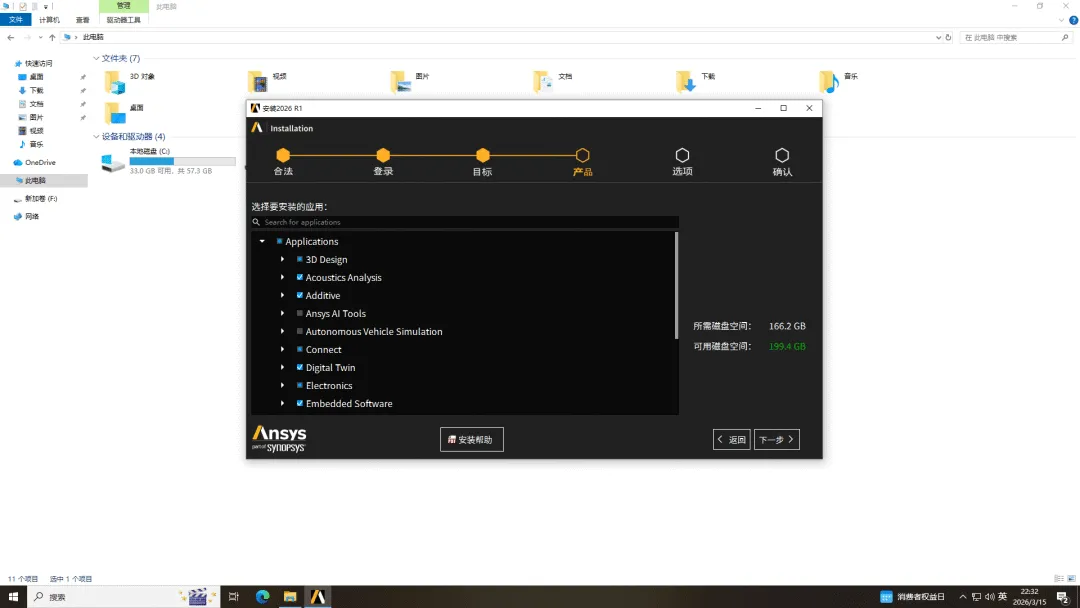Screen dimensions: 1080x608
Task: Click the Explorer search box
Action: (1015, 37)
